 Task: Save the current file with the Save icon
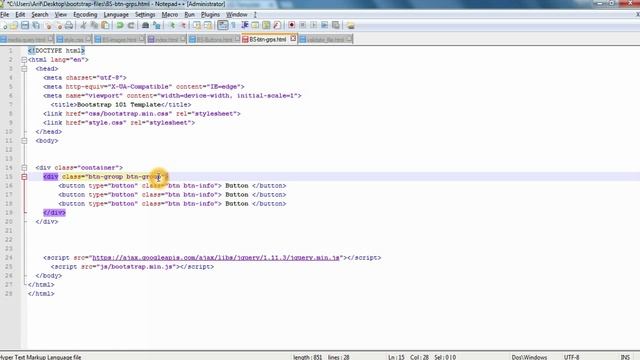click(25, 25)
